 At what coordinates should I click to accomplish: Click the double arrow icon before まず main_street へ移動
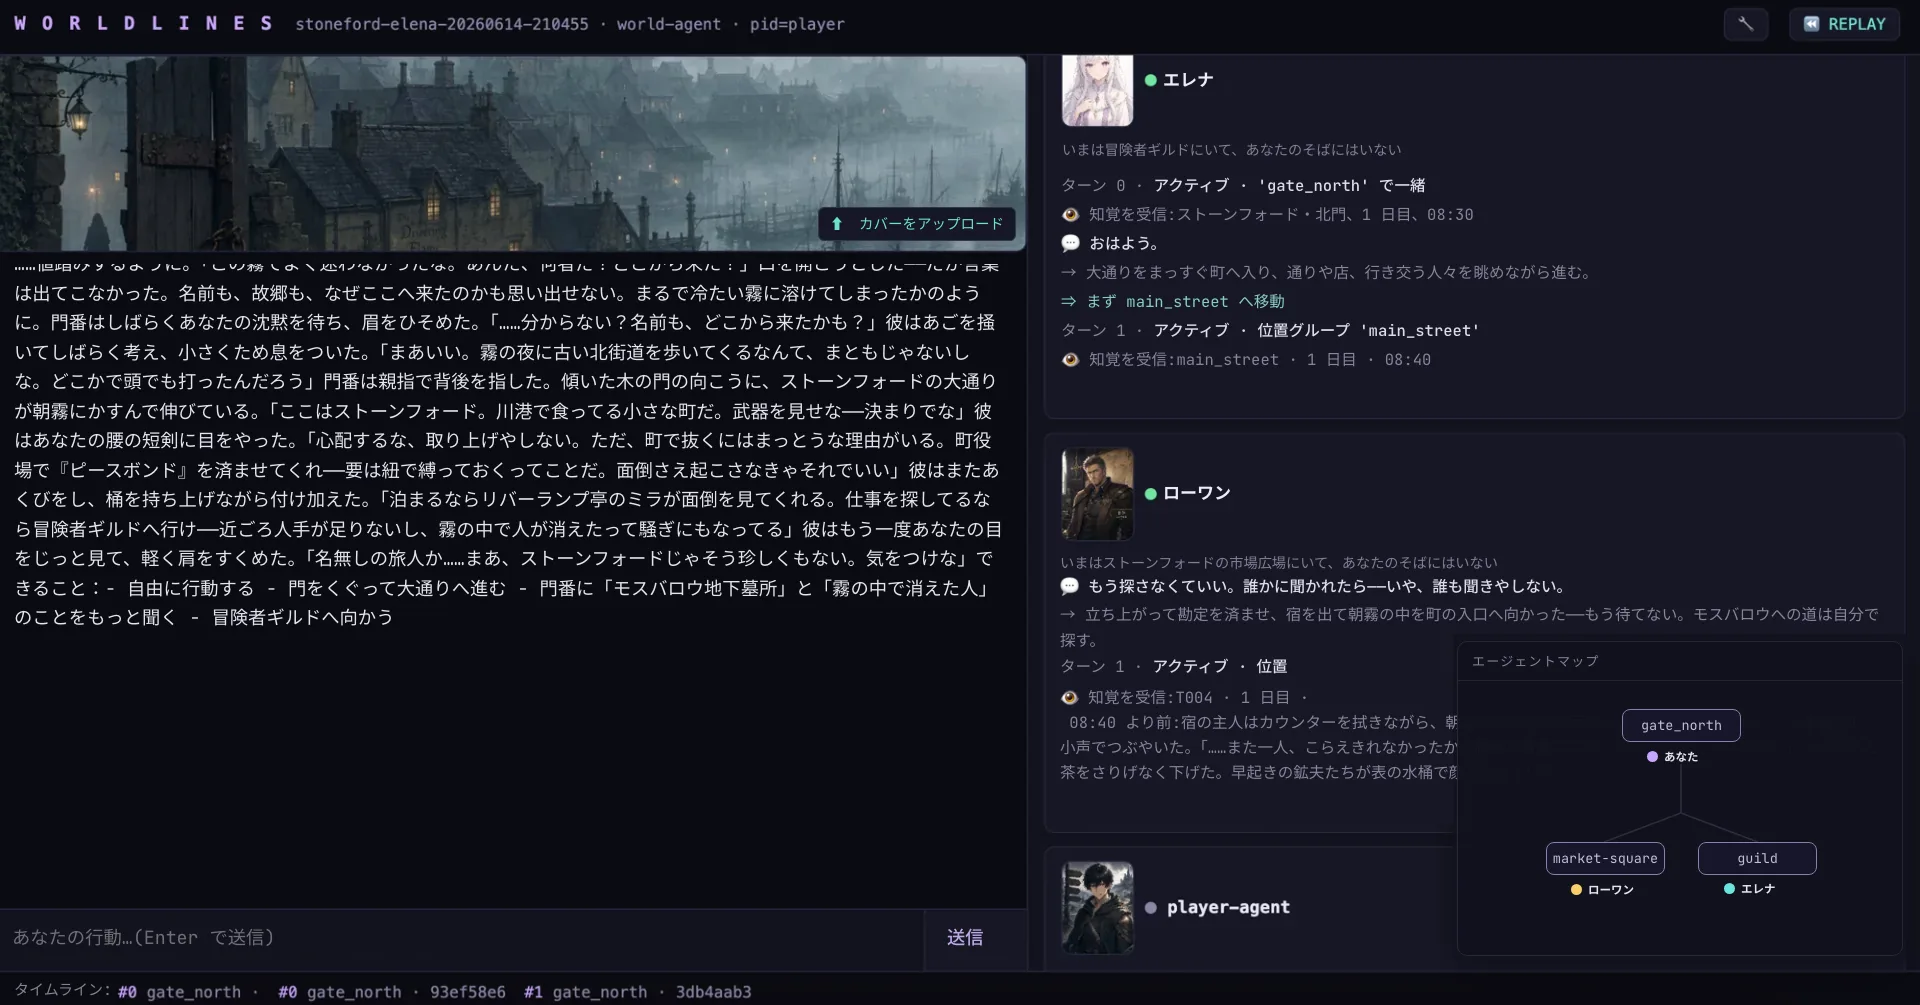(1069, 301)
